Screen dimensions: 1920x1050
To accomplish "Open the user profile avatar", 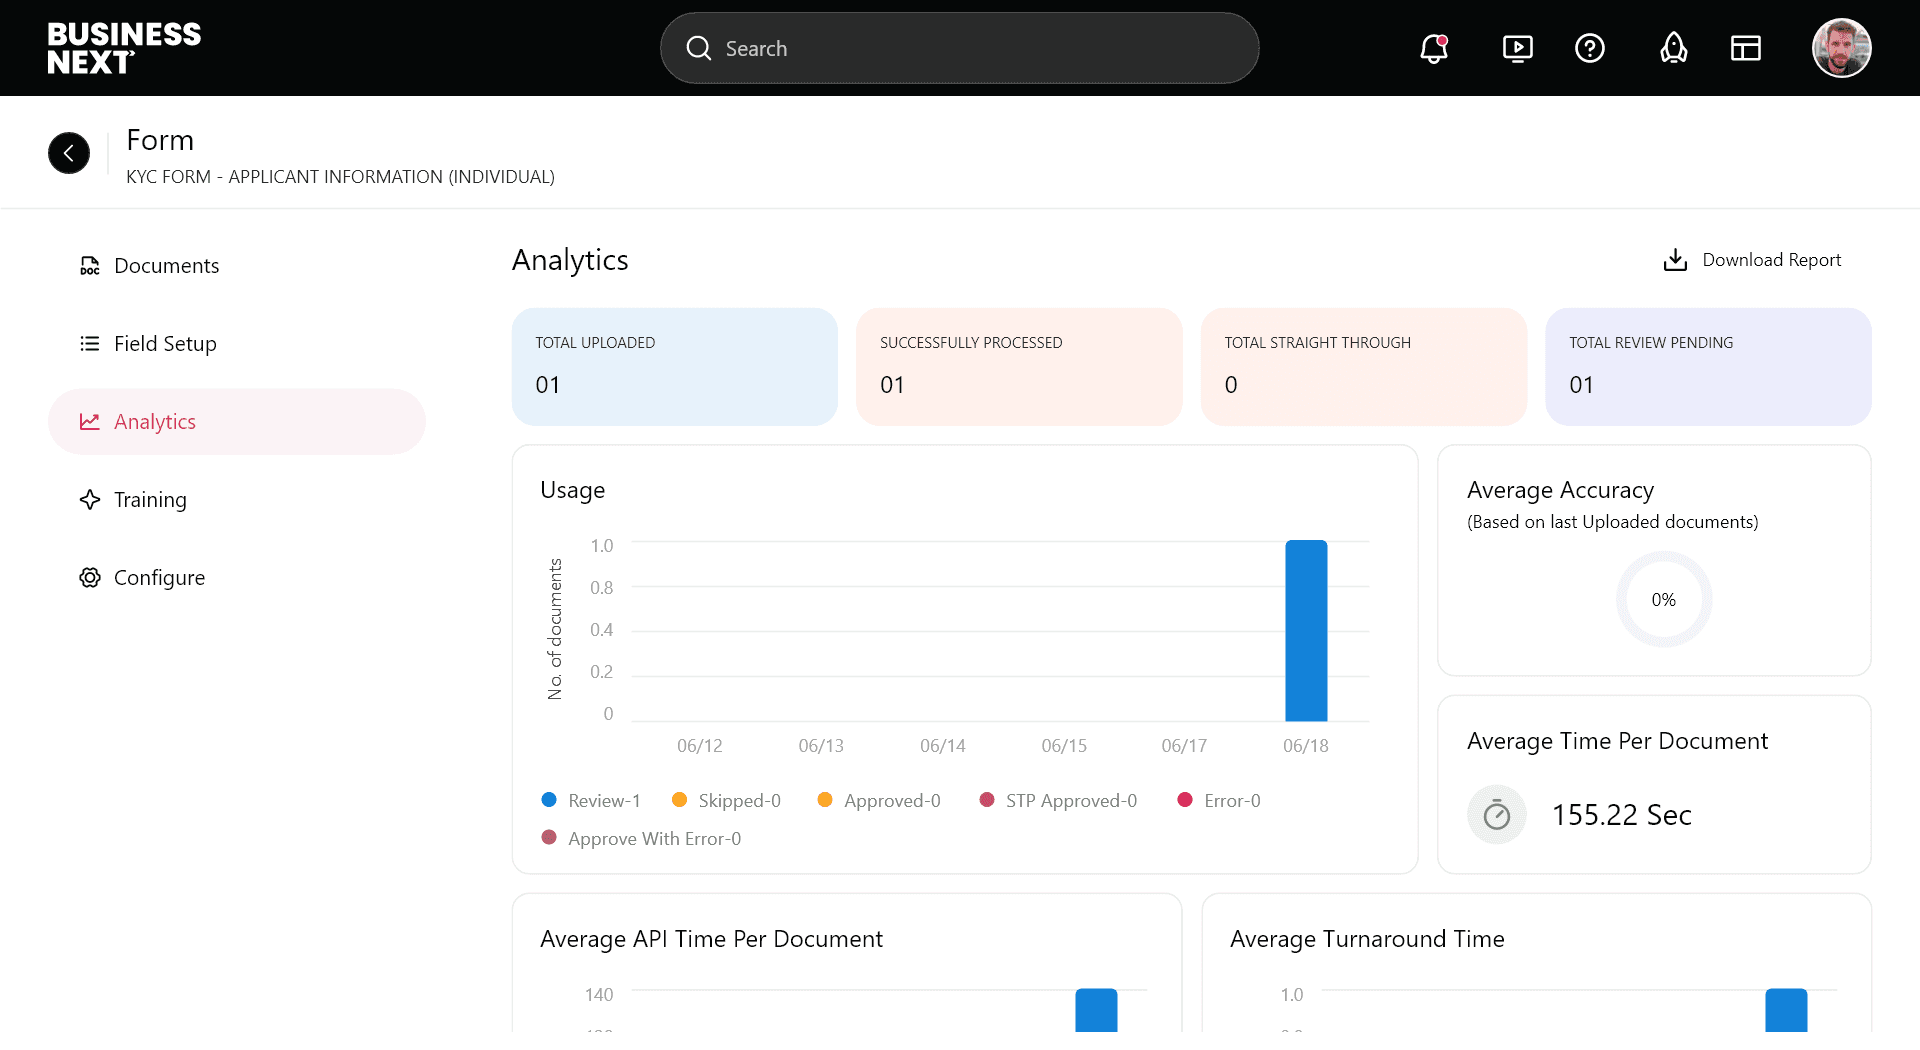I will click(x=1841, y=48).
